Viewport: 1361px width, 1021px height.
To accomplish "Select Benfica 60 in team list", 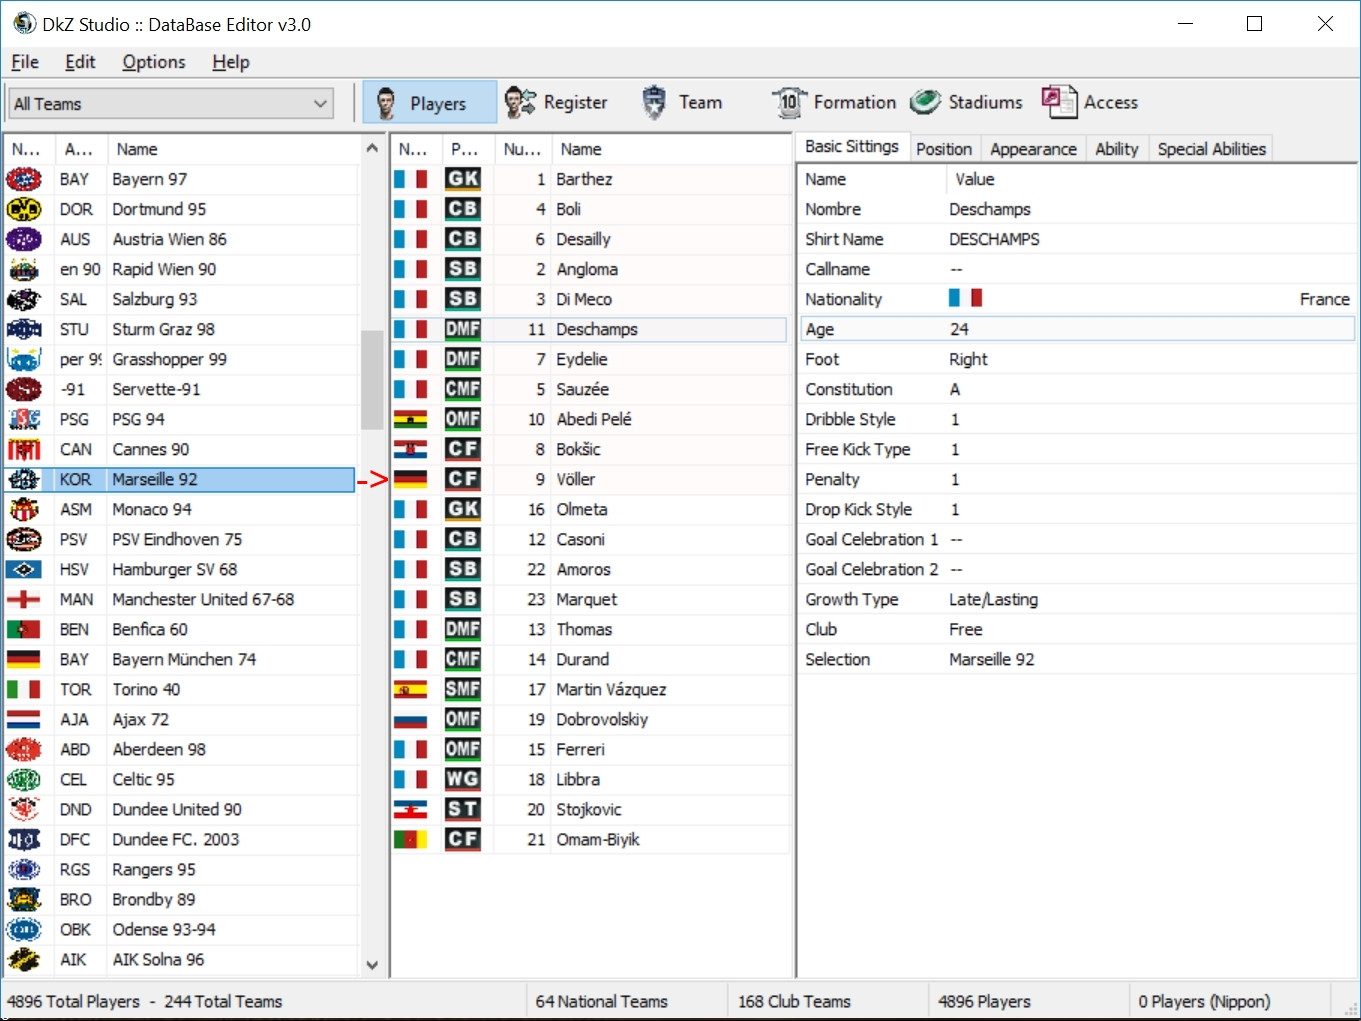I will 180,629.
